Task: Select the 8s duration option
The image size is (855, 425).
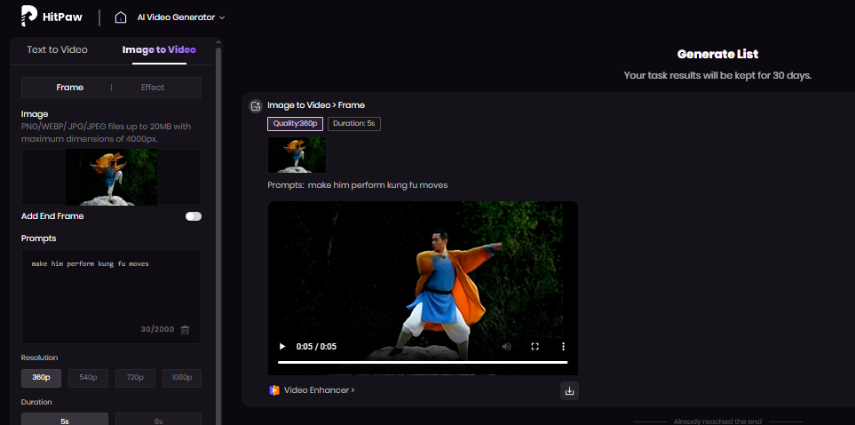Action: tap(158, 420)
